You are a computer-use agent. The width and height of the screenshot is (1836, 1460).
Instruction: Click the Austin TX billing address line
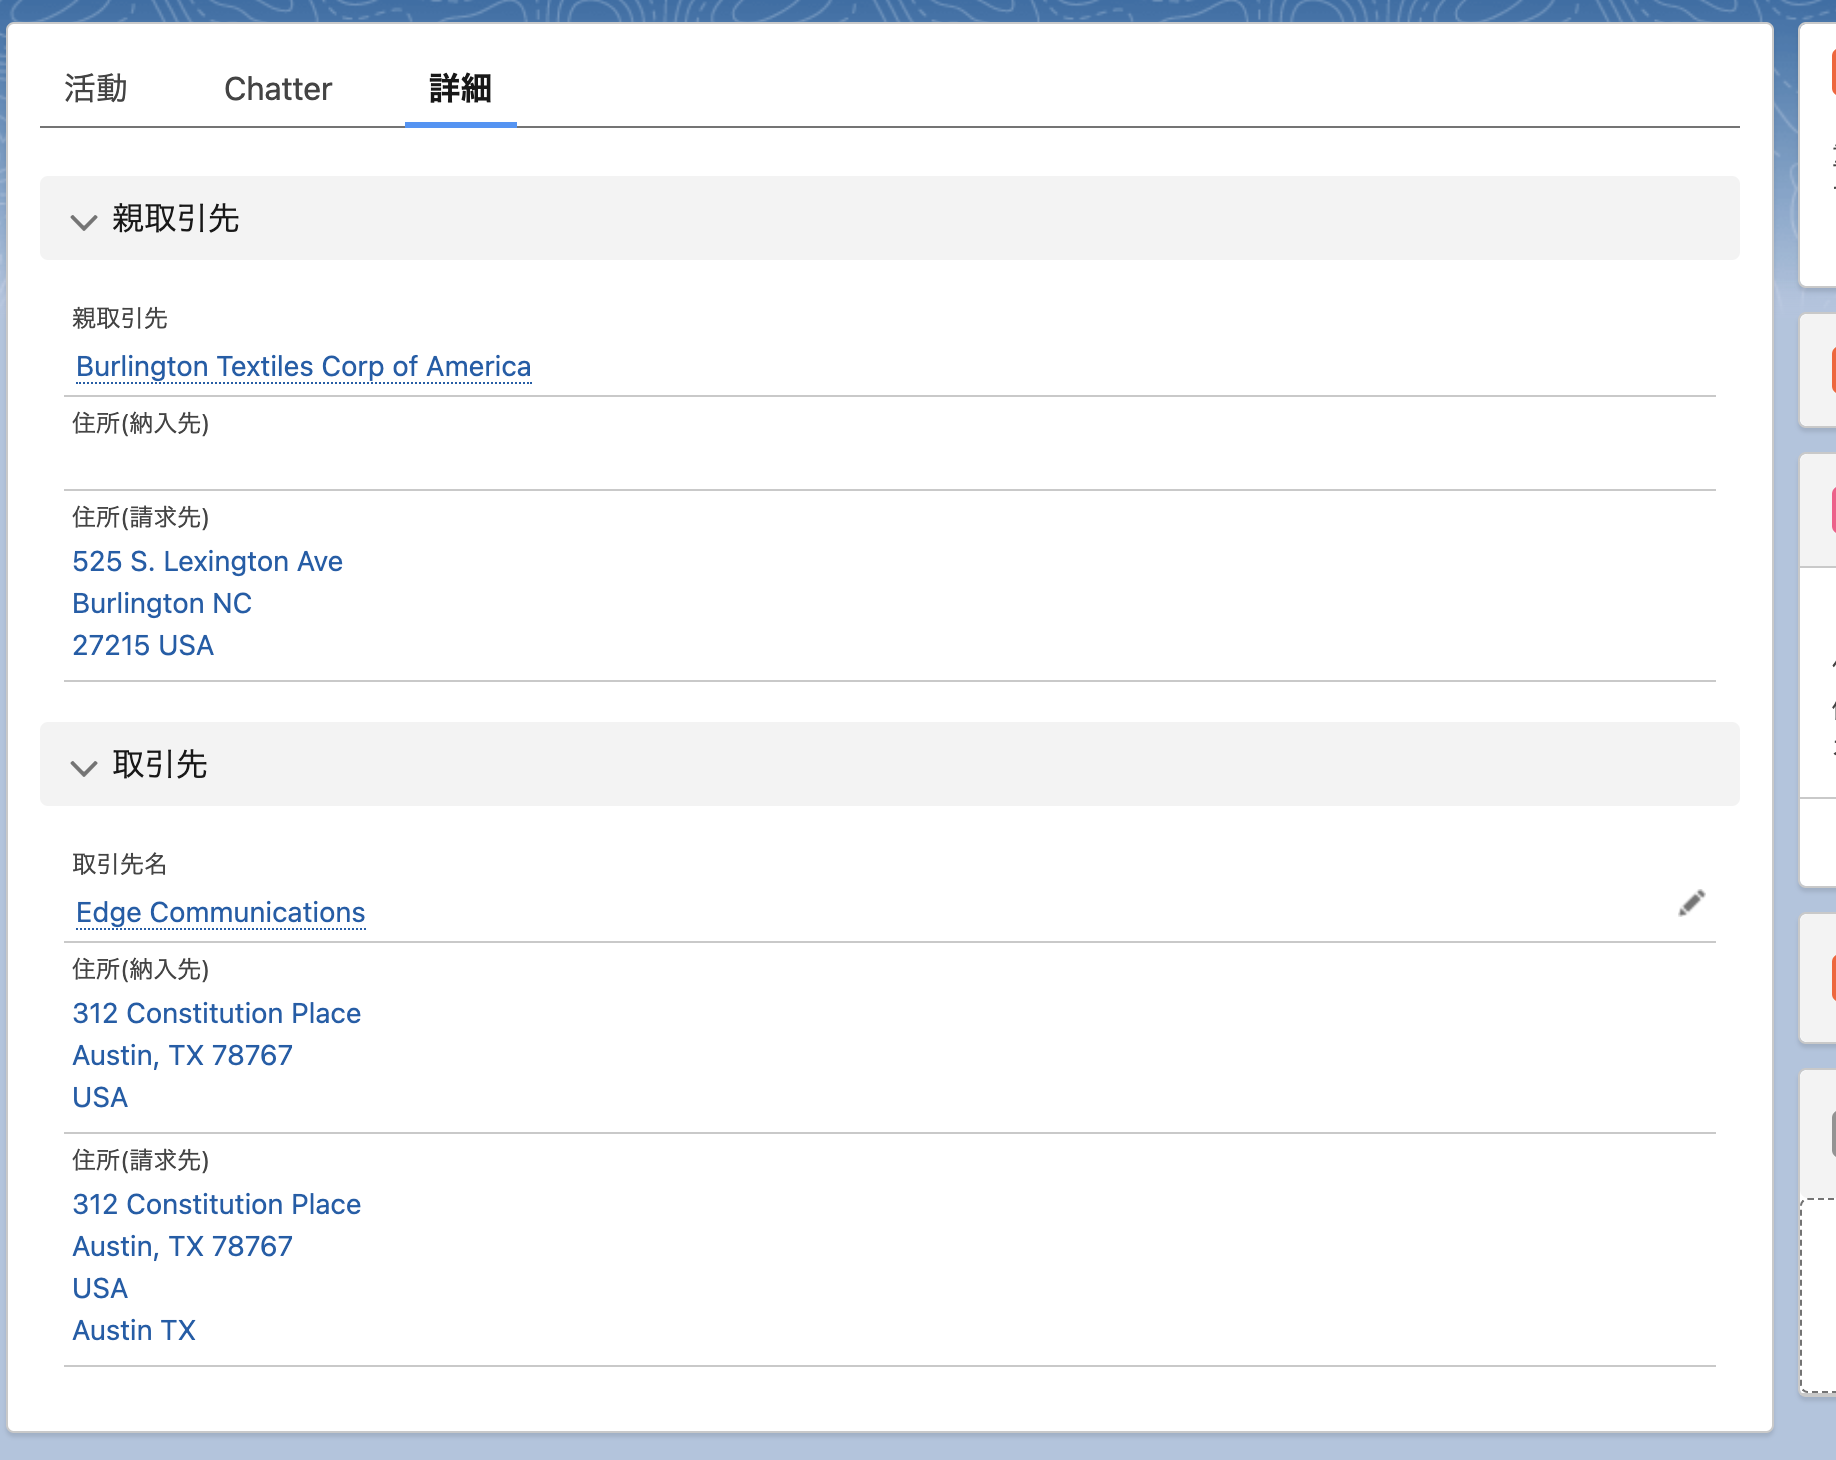coord(134,1330)
